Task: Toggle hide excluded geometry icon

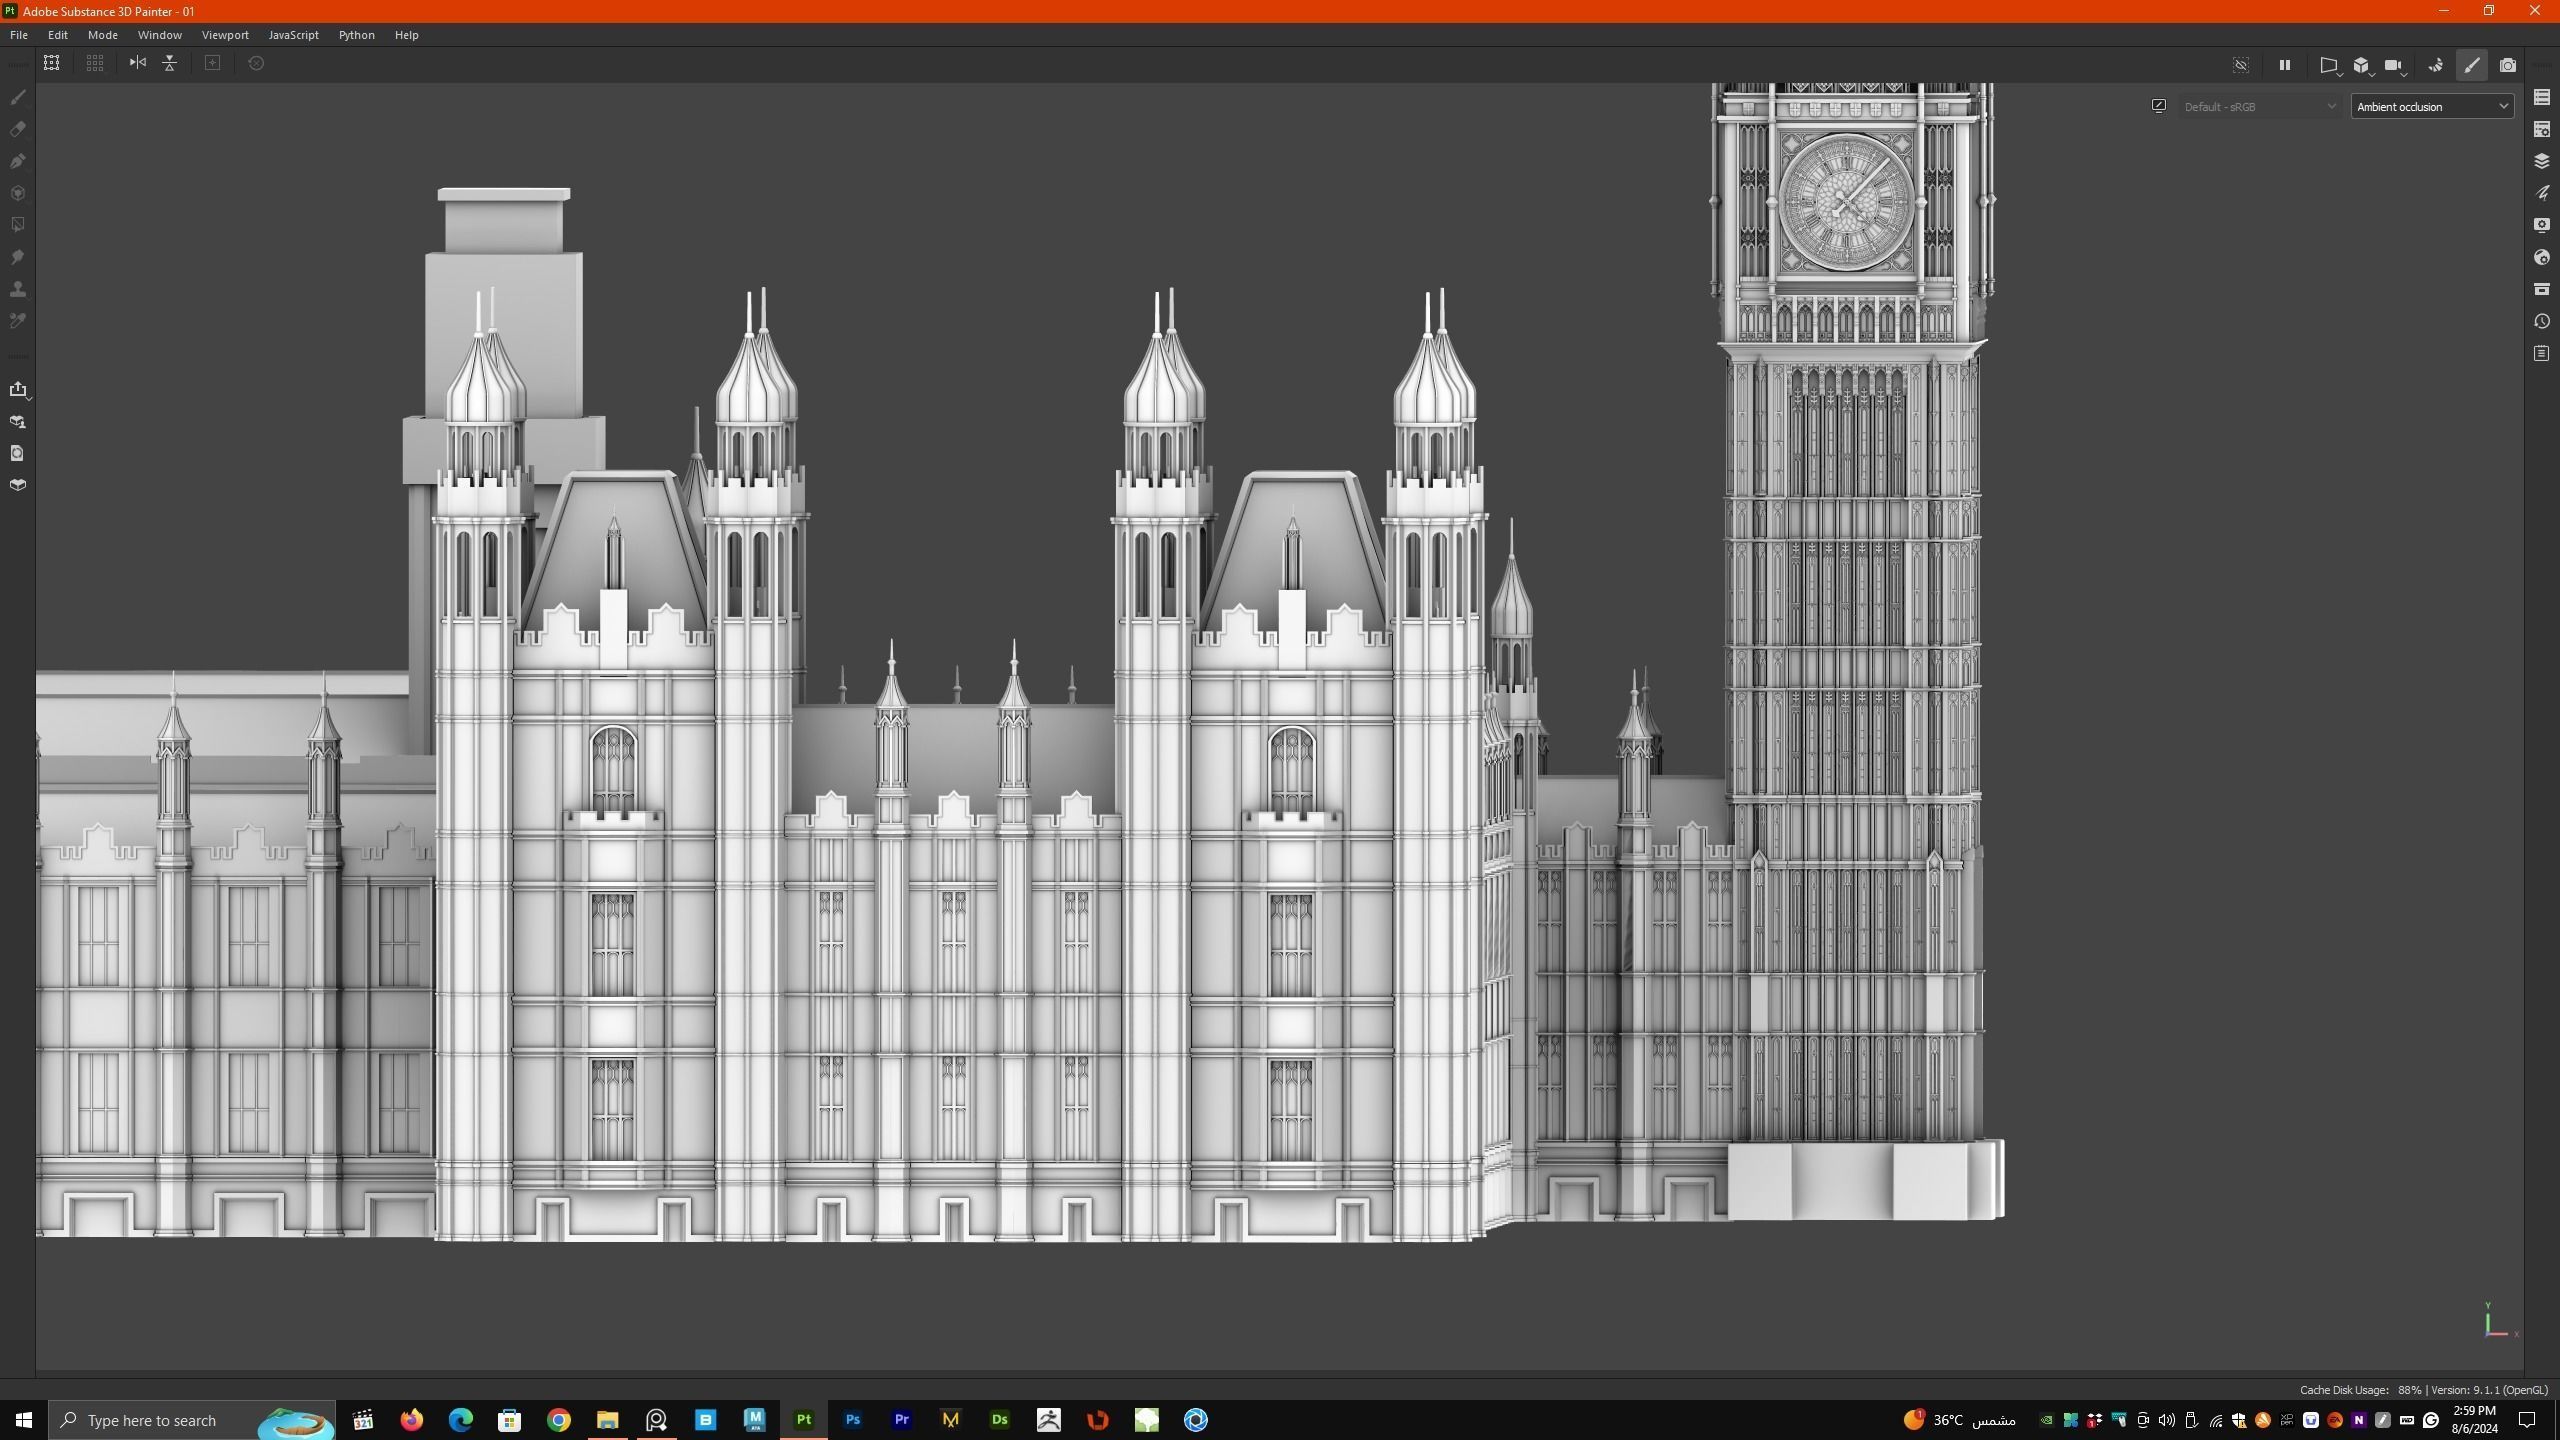Action: click(x=2241, y=65)
